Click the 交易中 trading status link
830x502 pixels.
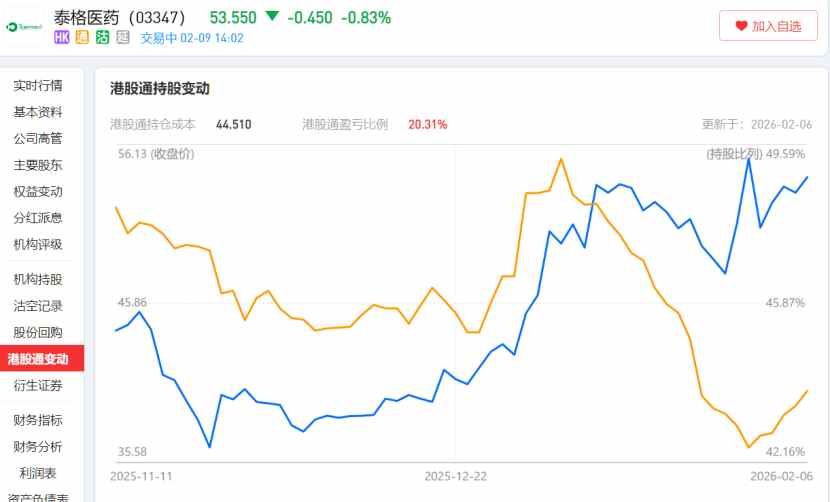[x=158, y=38]
